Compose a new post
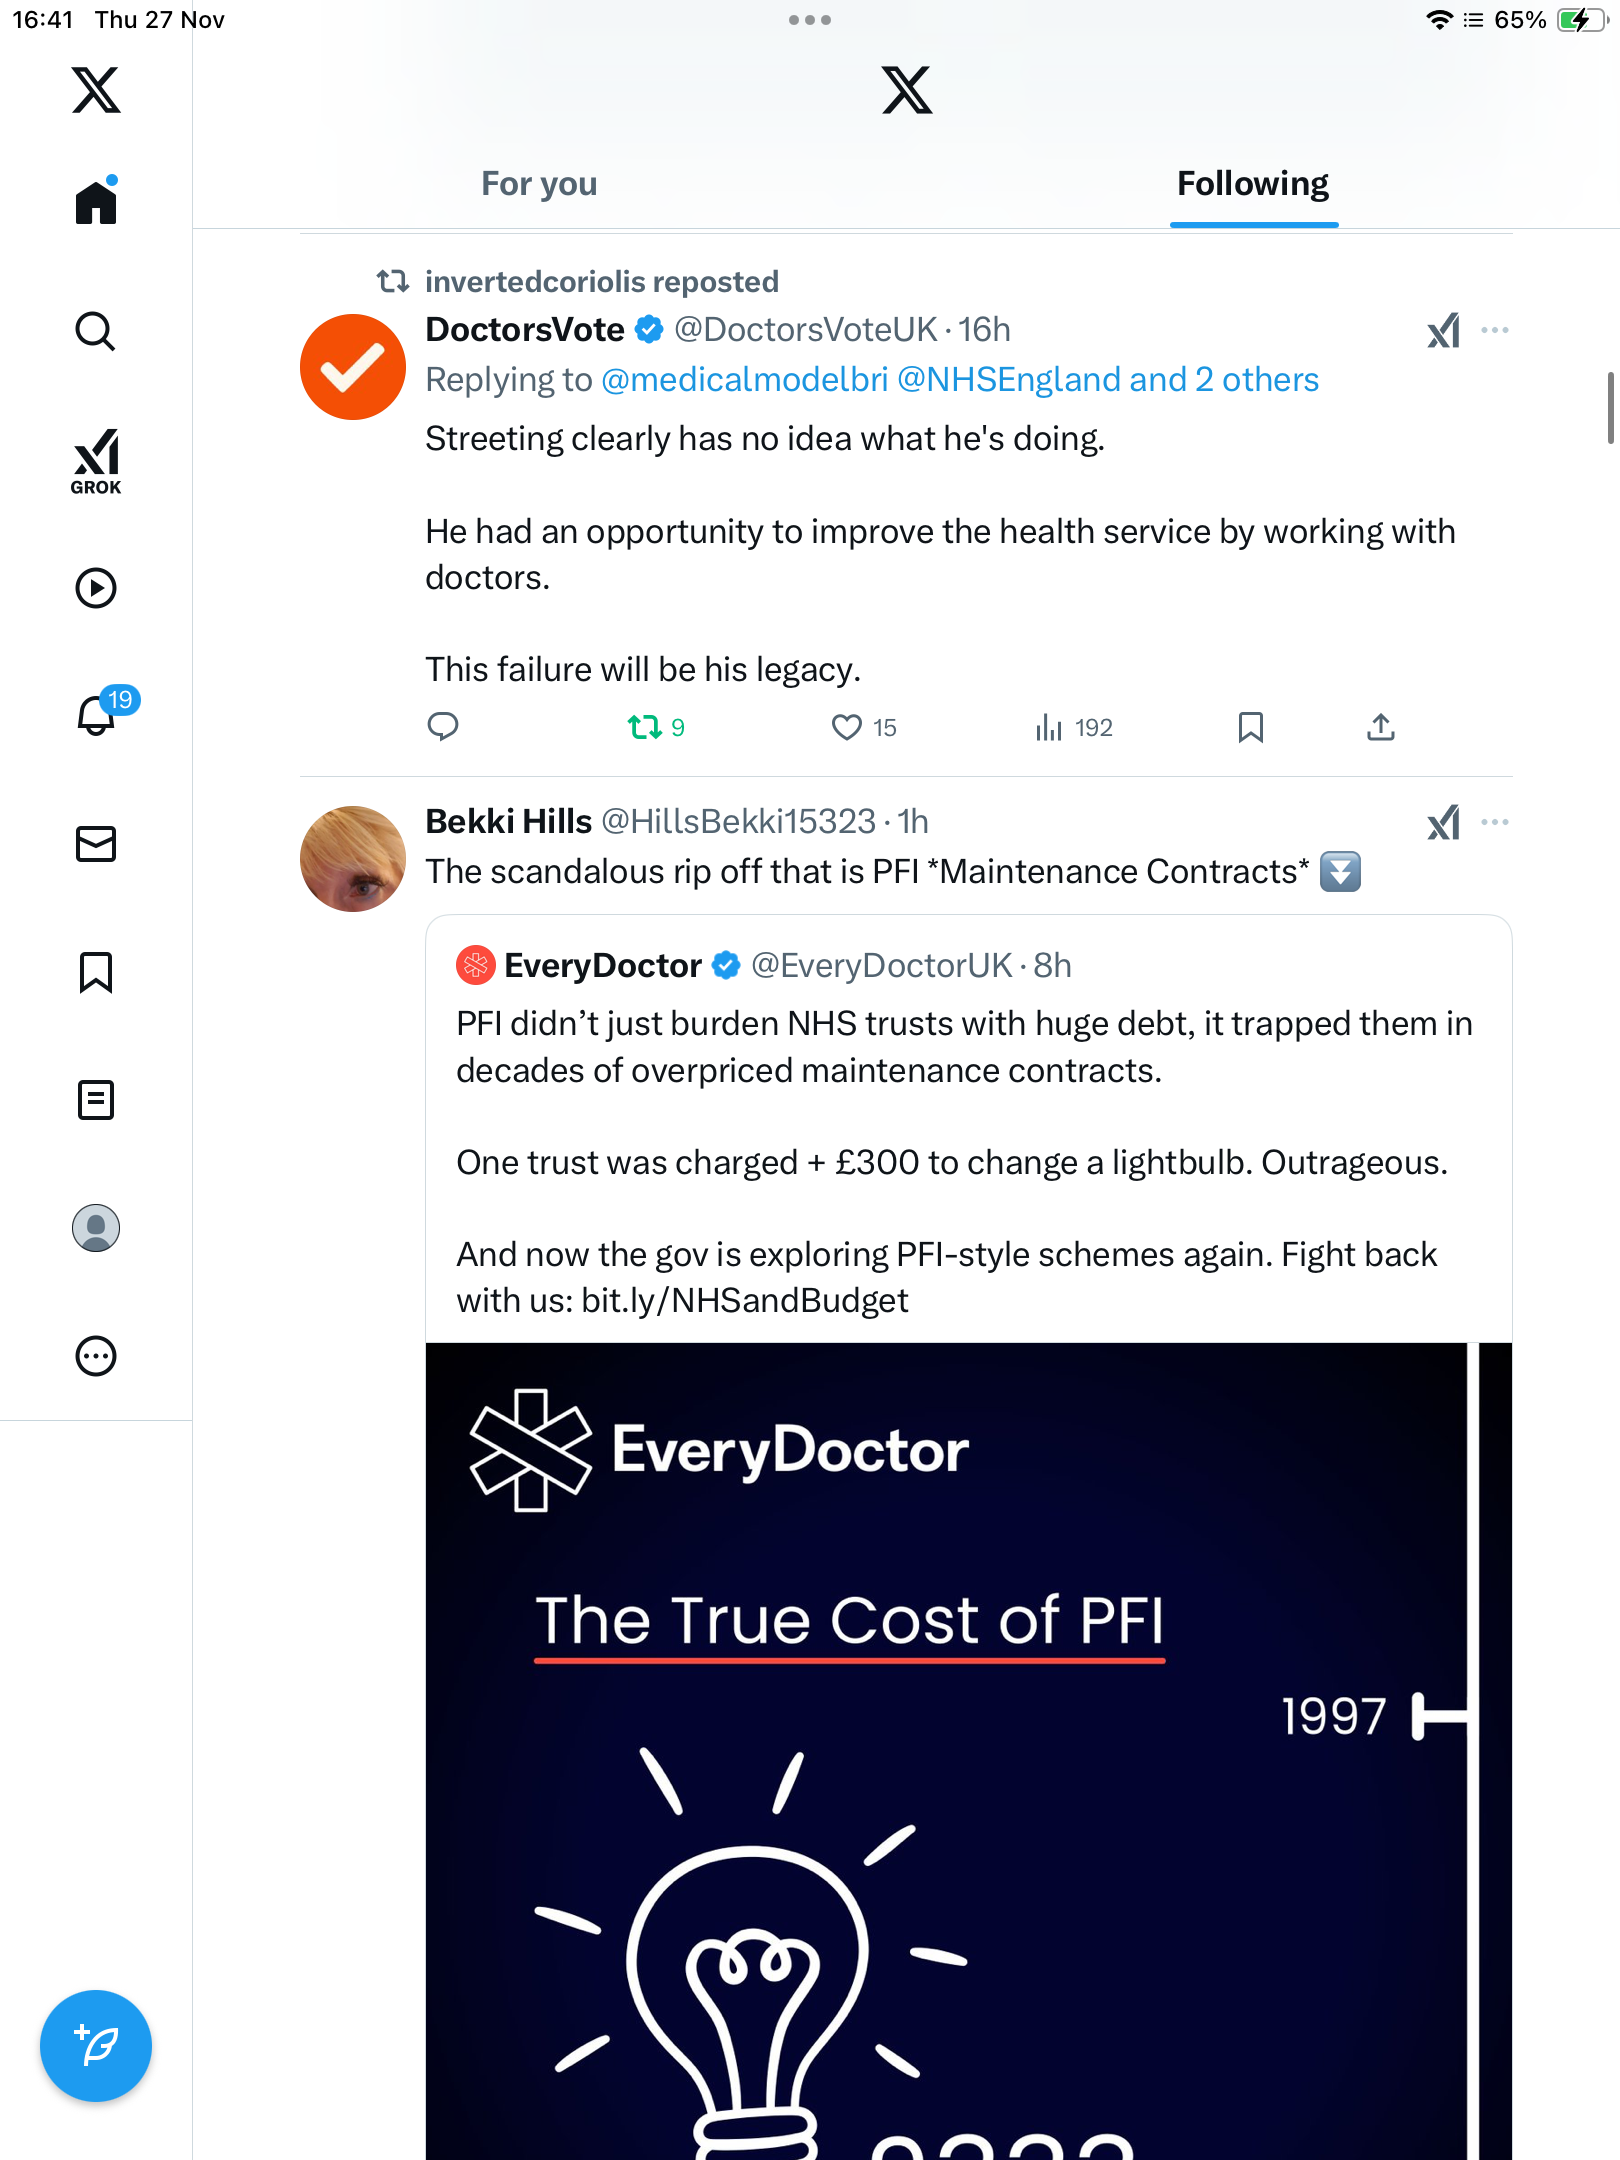Viewport: 1620px width, 2160px height. click(x=96, y=2046)
